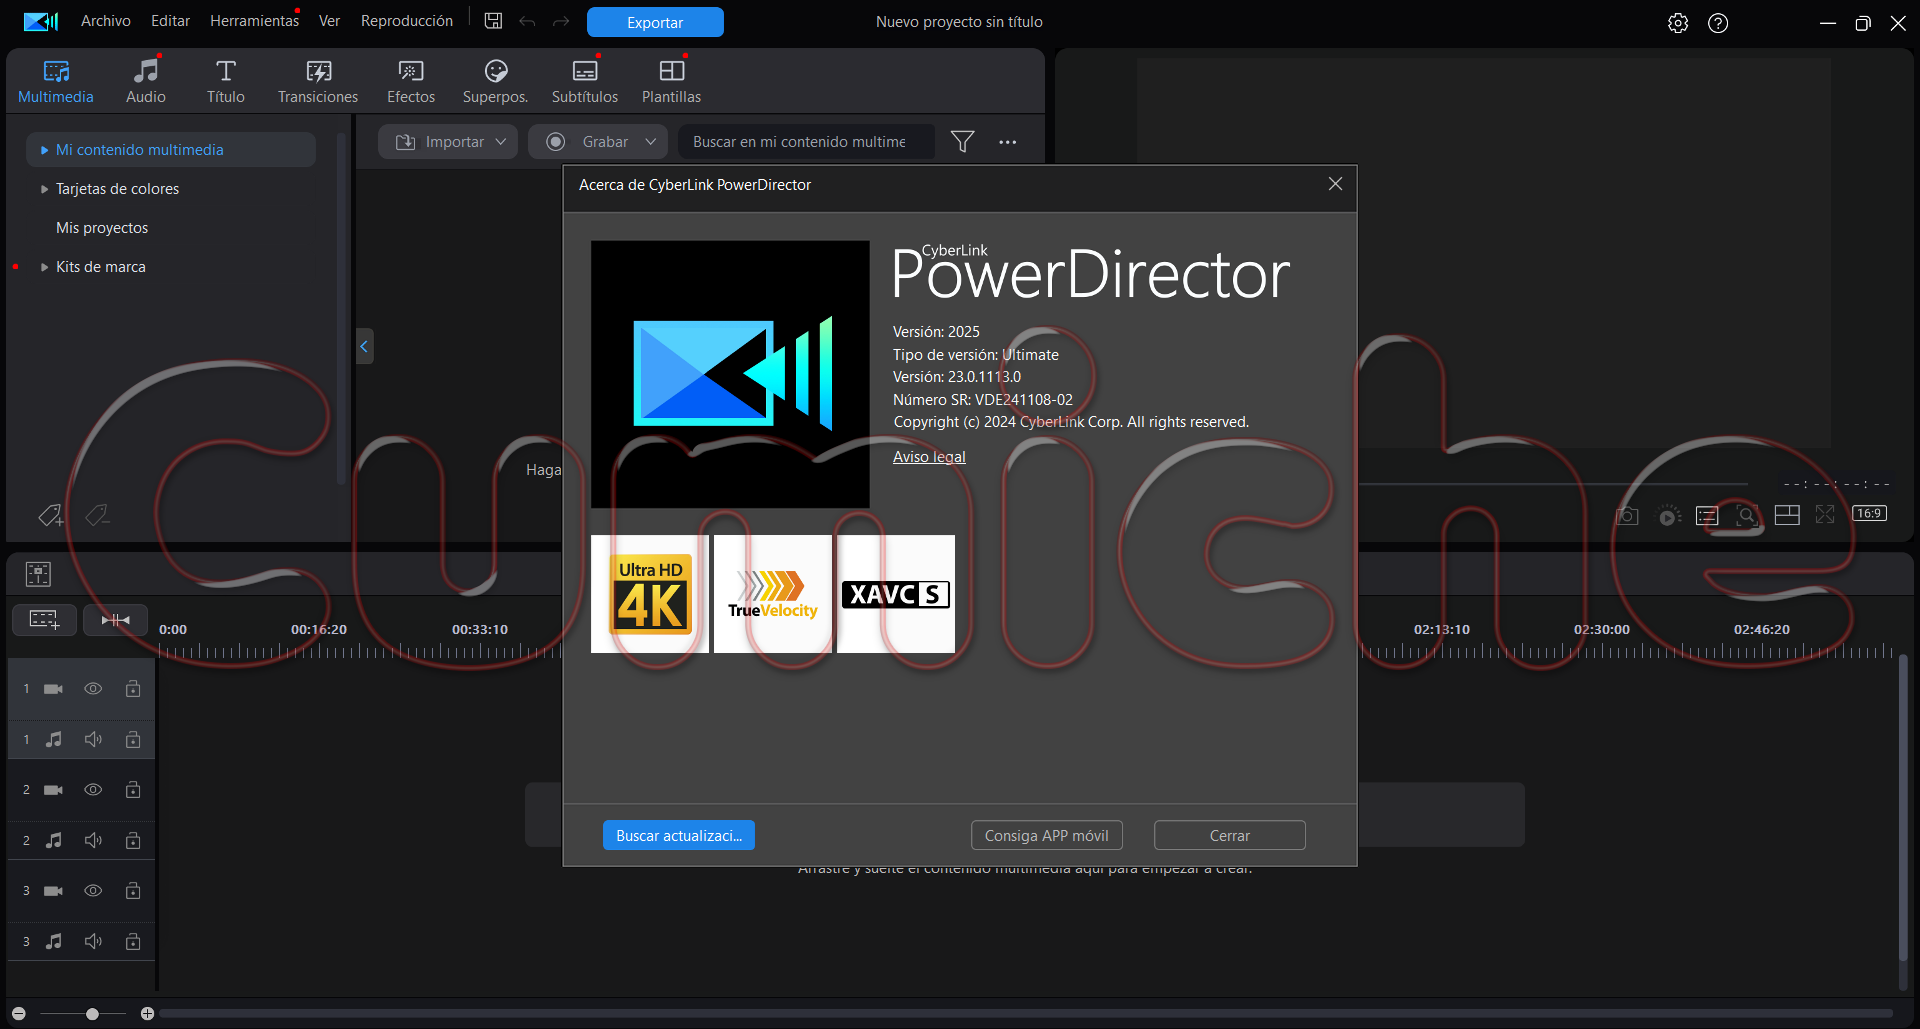This screenshot has height=1029, width=1920.
Task: Open the library more options menu
Action: (1007, 142)
